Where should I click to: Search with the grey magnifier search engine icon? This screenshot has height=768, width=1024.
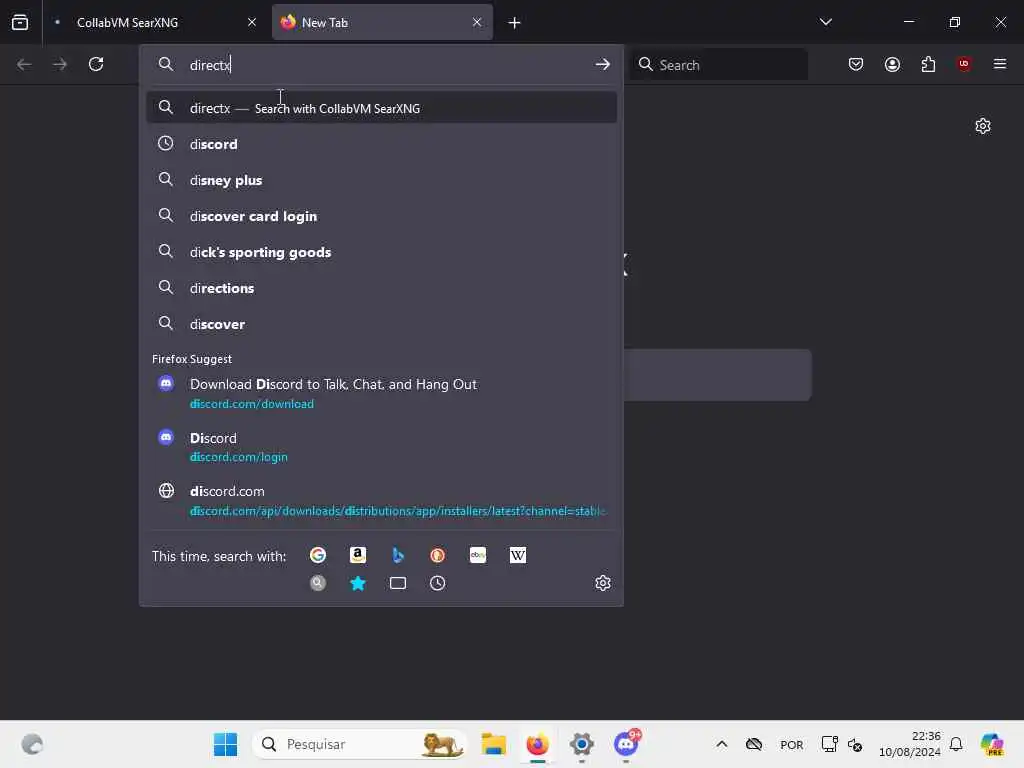[x=318, y=583]
